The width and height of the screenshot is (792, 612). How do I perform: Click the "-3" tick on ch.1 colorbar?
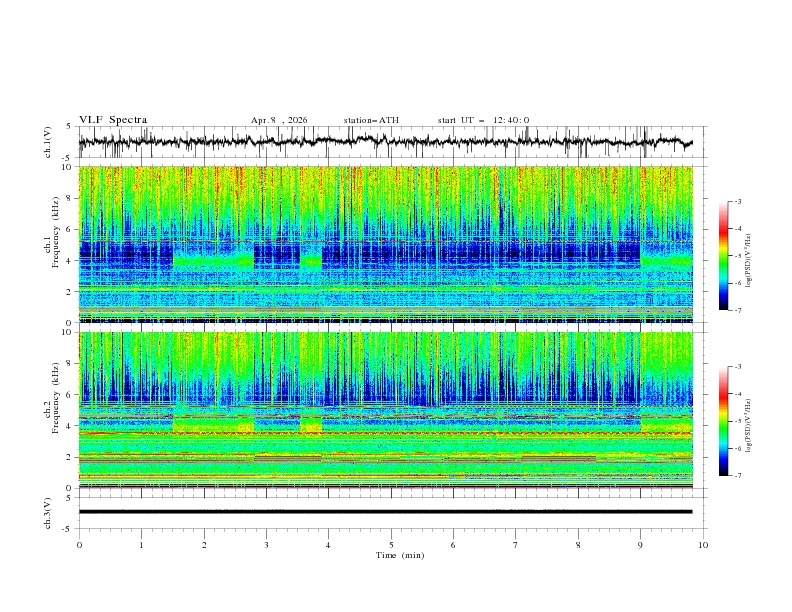[737, 201]
